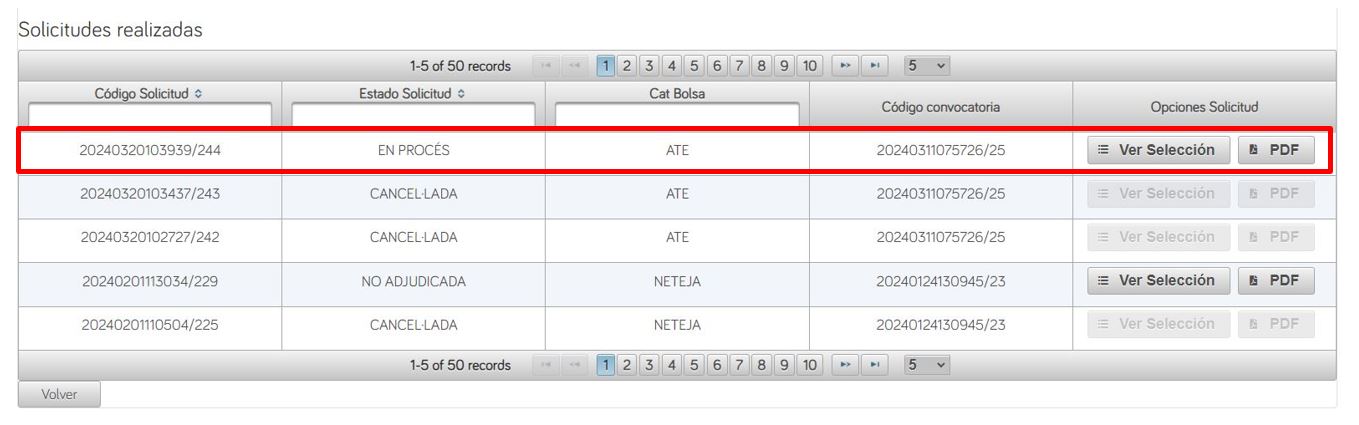Open rows-per-page dropdown in top paginator

(x=927, y=66)
